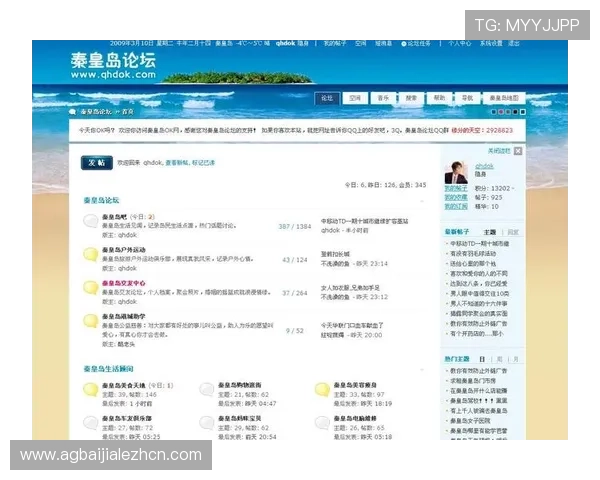Open the 导航 navigation tab
The width and height of the screenshot is (600, 480).
click(x=467, y=98)
